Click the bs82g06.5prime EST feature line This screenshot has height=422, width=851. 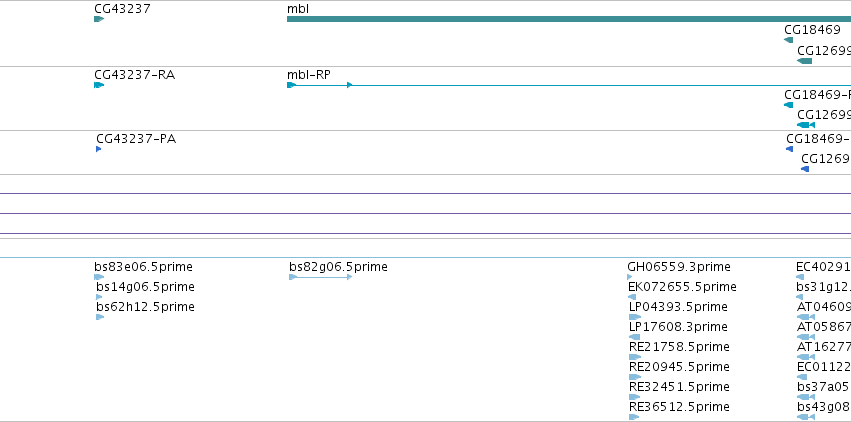(x=321, y=277)
